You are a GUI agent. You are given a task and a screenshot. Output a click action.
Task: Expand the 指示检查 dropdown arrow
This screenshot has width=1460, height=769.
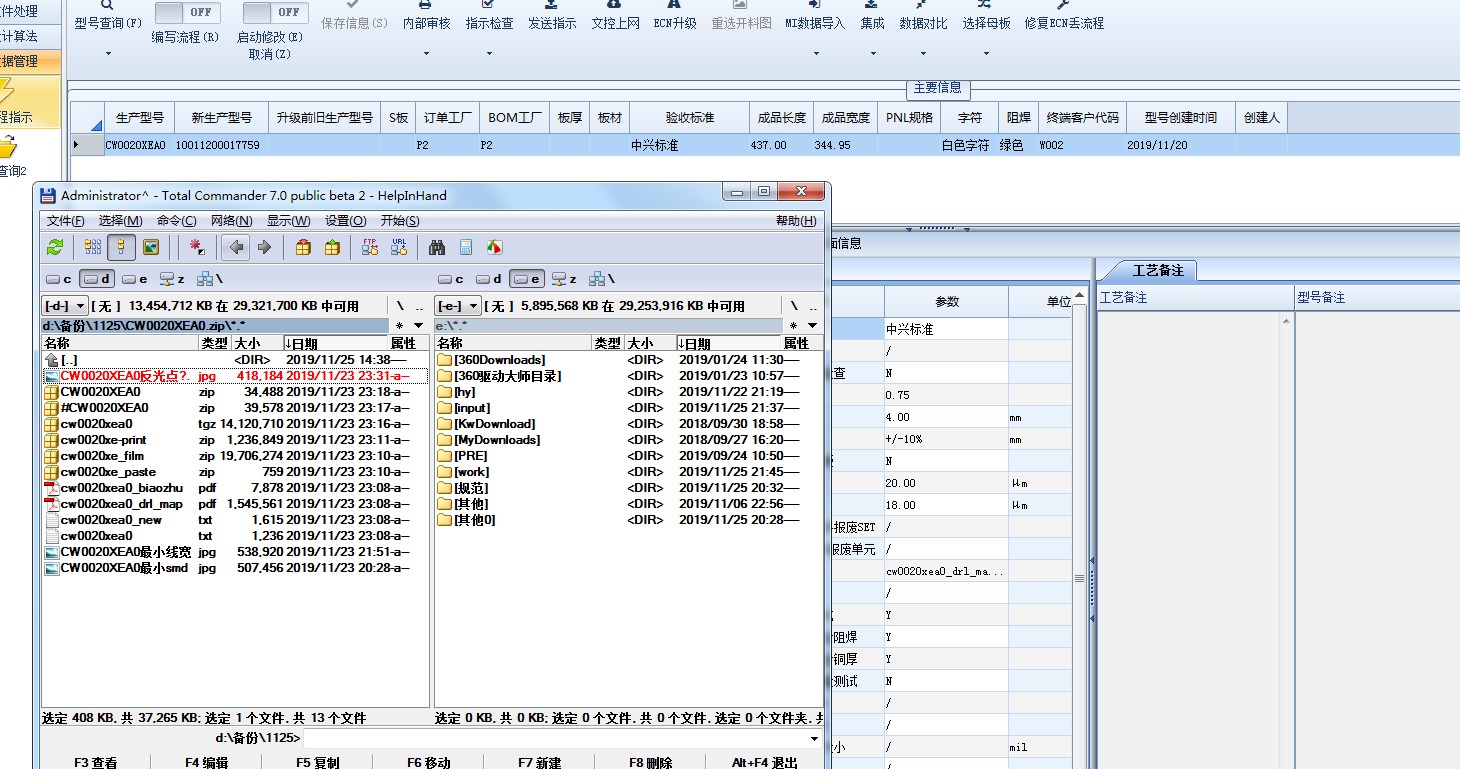489,52
